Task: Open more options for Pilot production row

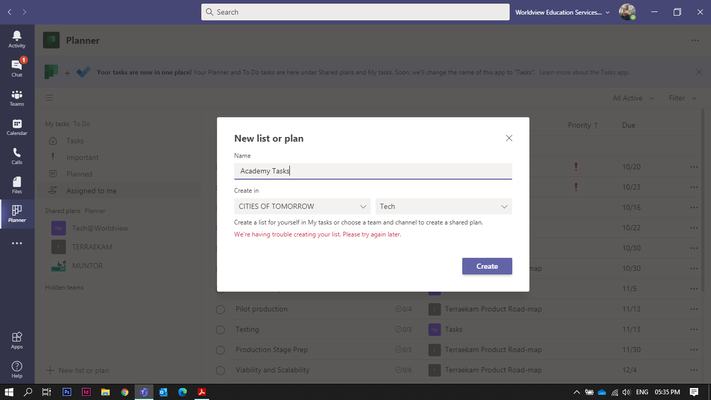Action: [x=694, y=309]
